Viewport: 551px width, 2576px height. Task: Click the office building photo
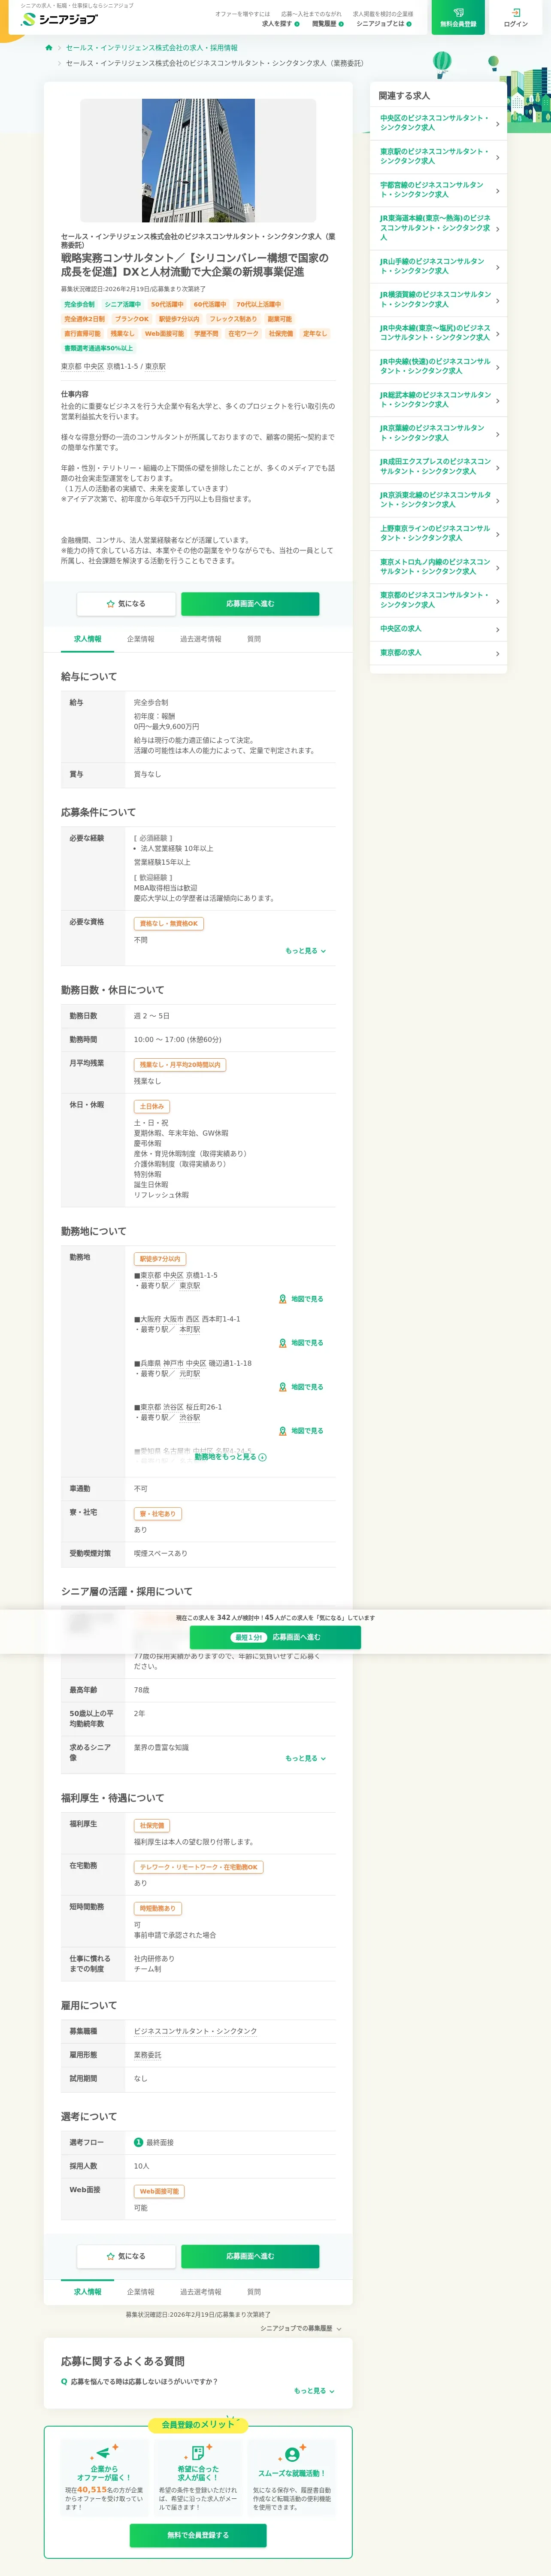tap(198, 160)
